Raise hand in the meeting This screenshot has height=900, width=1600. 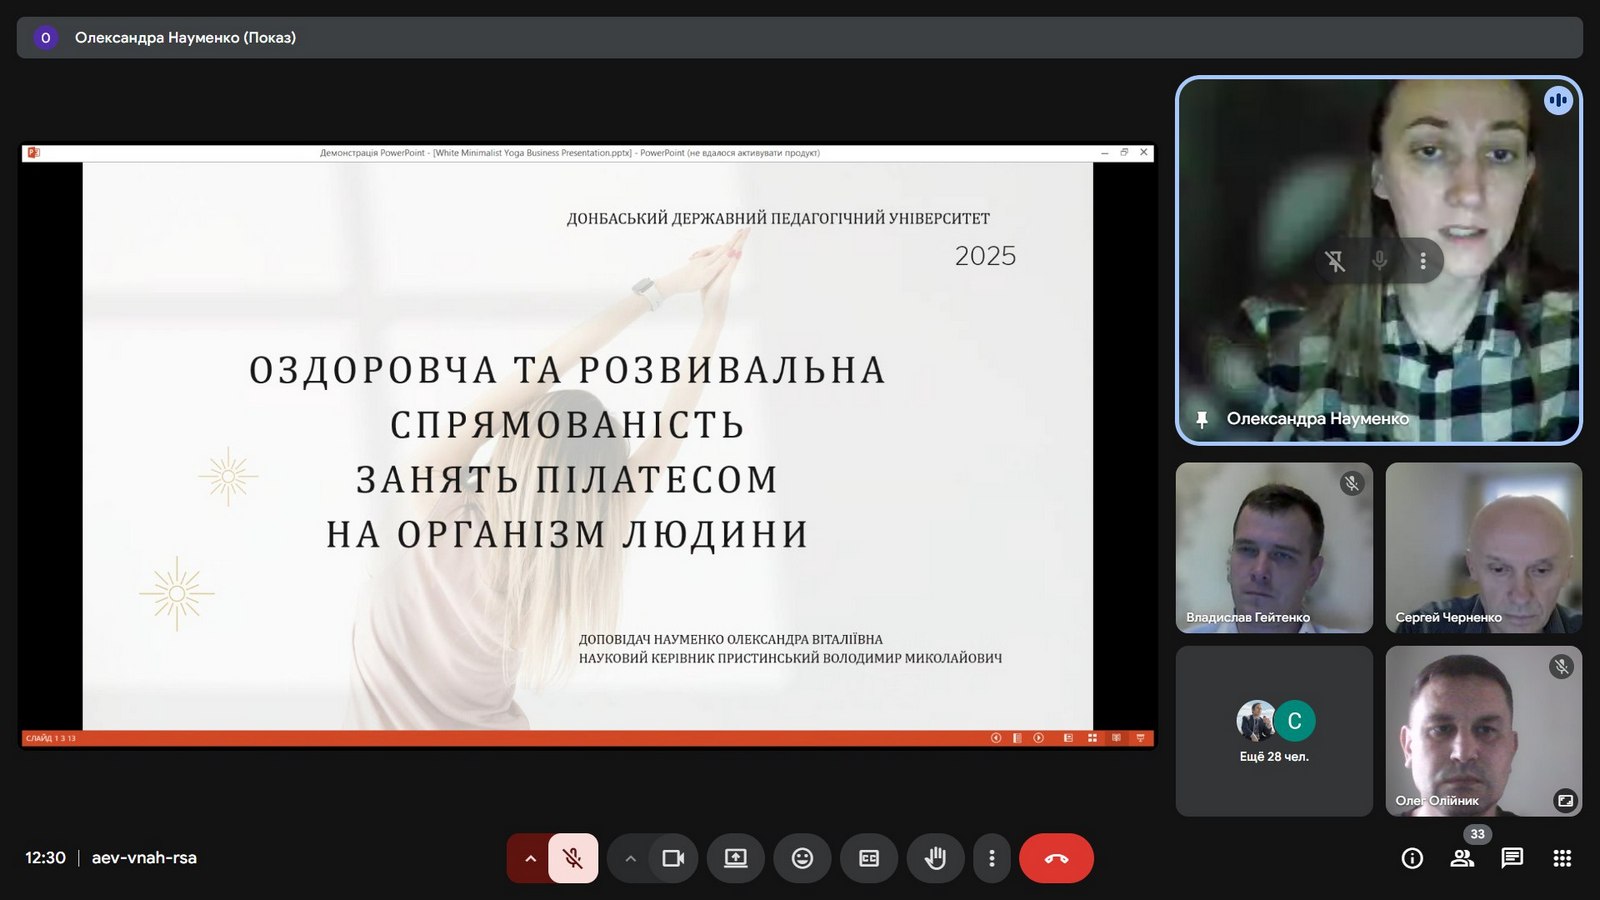coord(935,858)
